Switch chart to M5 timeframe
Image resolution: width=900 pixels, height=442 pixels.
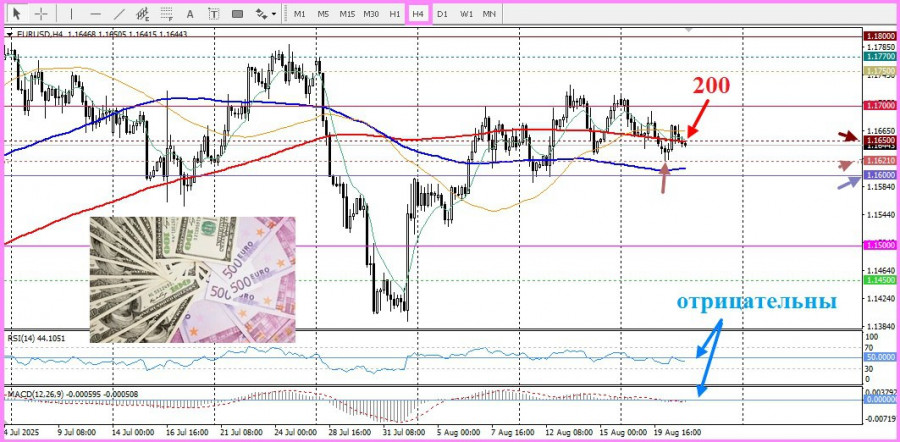click(x=323, y=14)
